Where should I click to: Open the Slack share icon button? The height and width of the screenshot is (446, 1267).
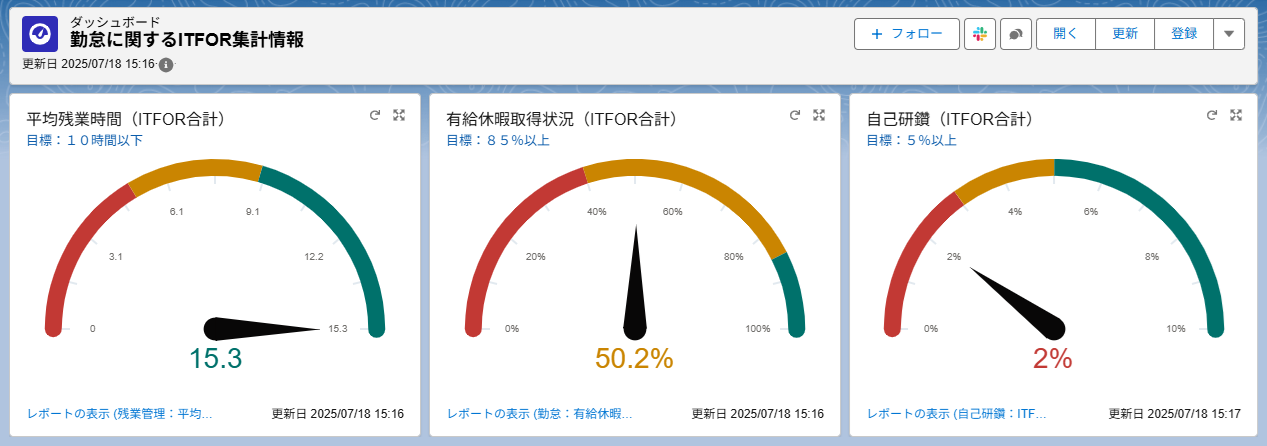(979, 33)
